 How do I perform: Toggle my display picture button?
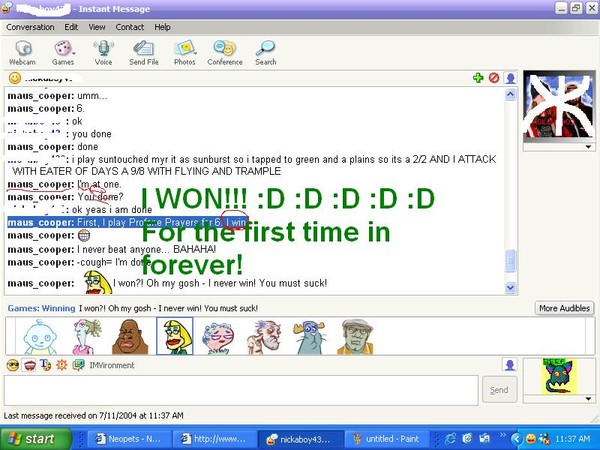coord(511,365)
